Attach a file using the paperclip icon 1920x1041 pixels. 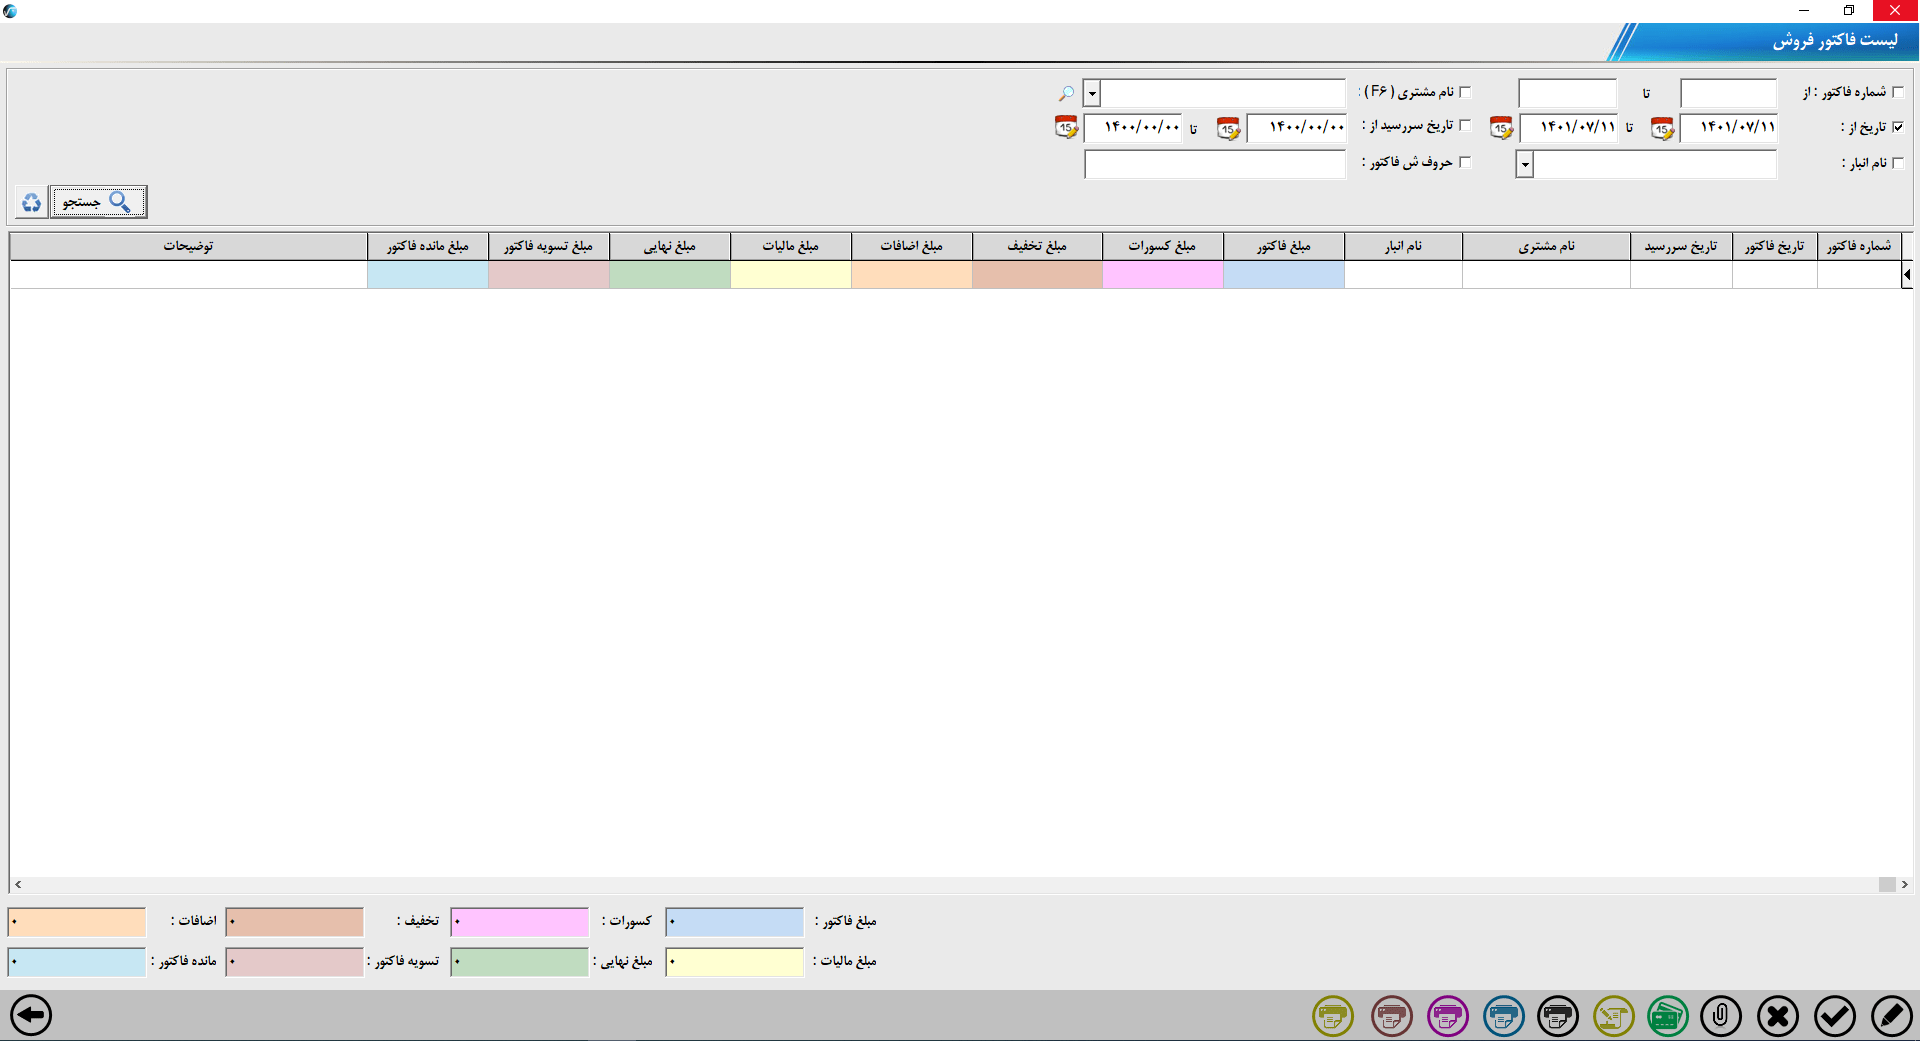coord(1721,1016)
